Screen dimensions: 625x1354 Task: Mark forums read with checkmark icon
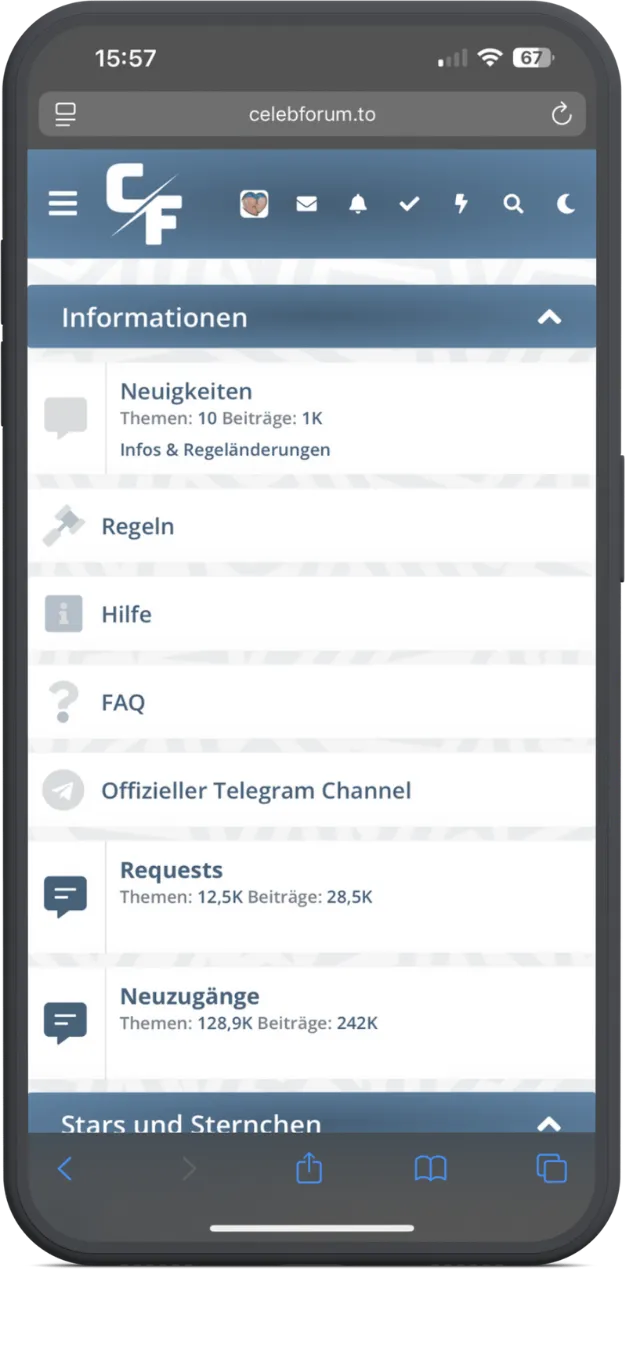coord(409,204)
